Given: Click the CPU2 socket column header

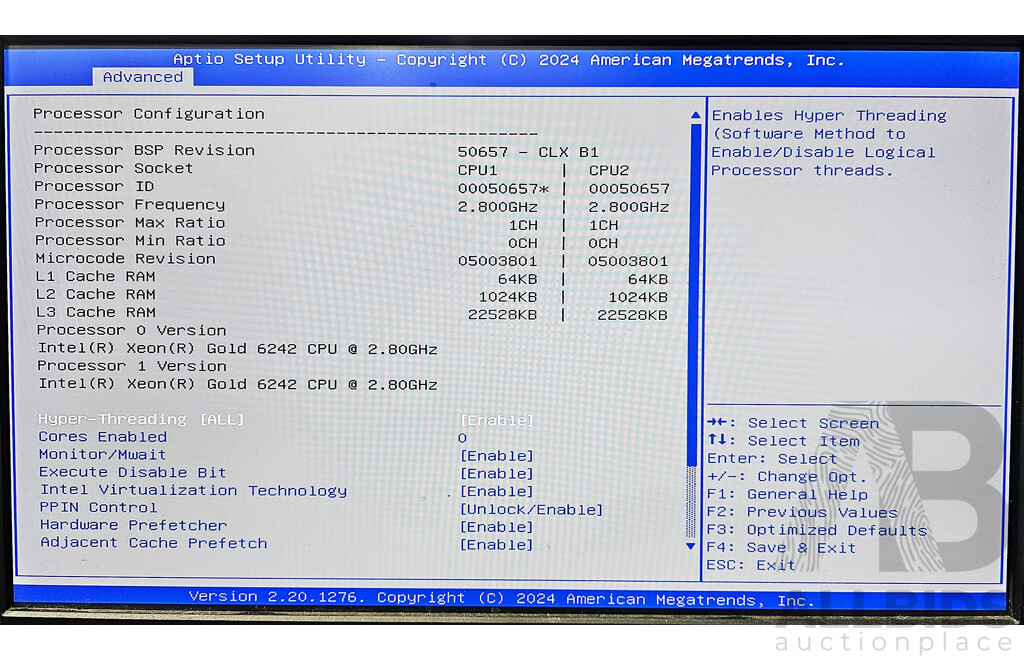Looking at the screenshot, I should pos(609,170).
